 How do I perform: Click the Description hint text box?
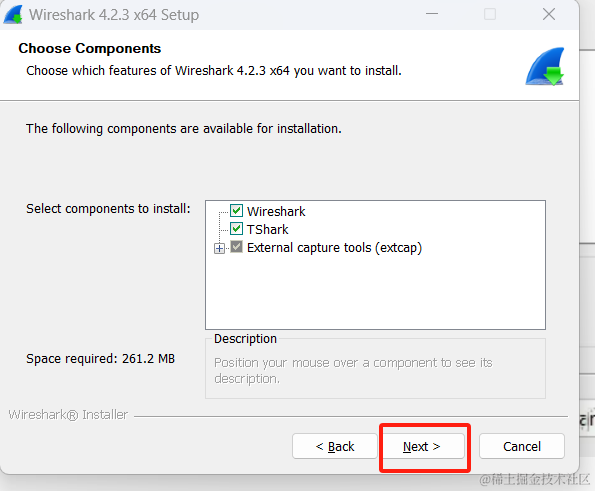(375, 370)
